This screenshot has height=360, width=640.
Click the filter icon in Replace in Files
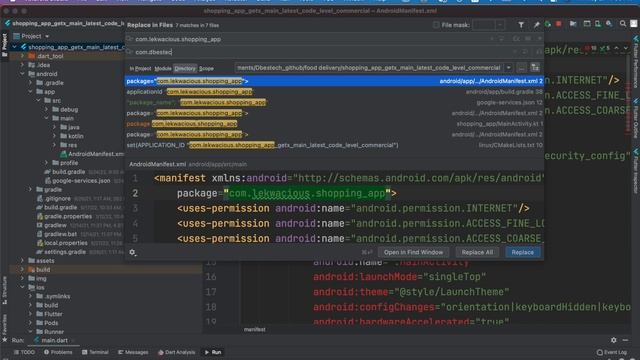(x=521, y=25)
